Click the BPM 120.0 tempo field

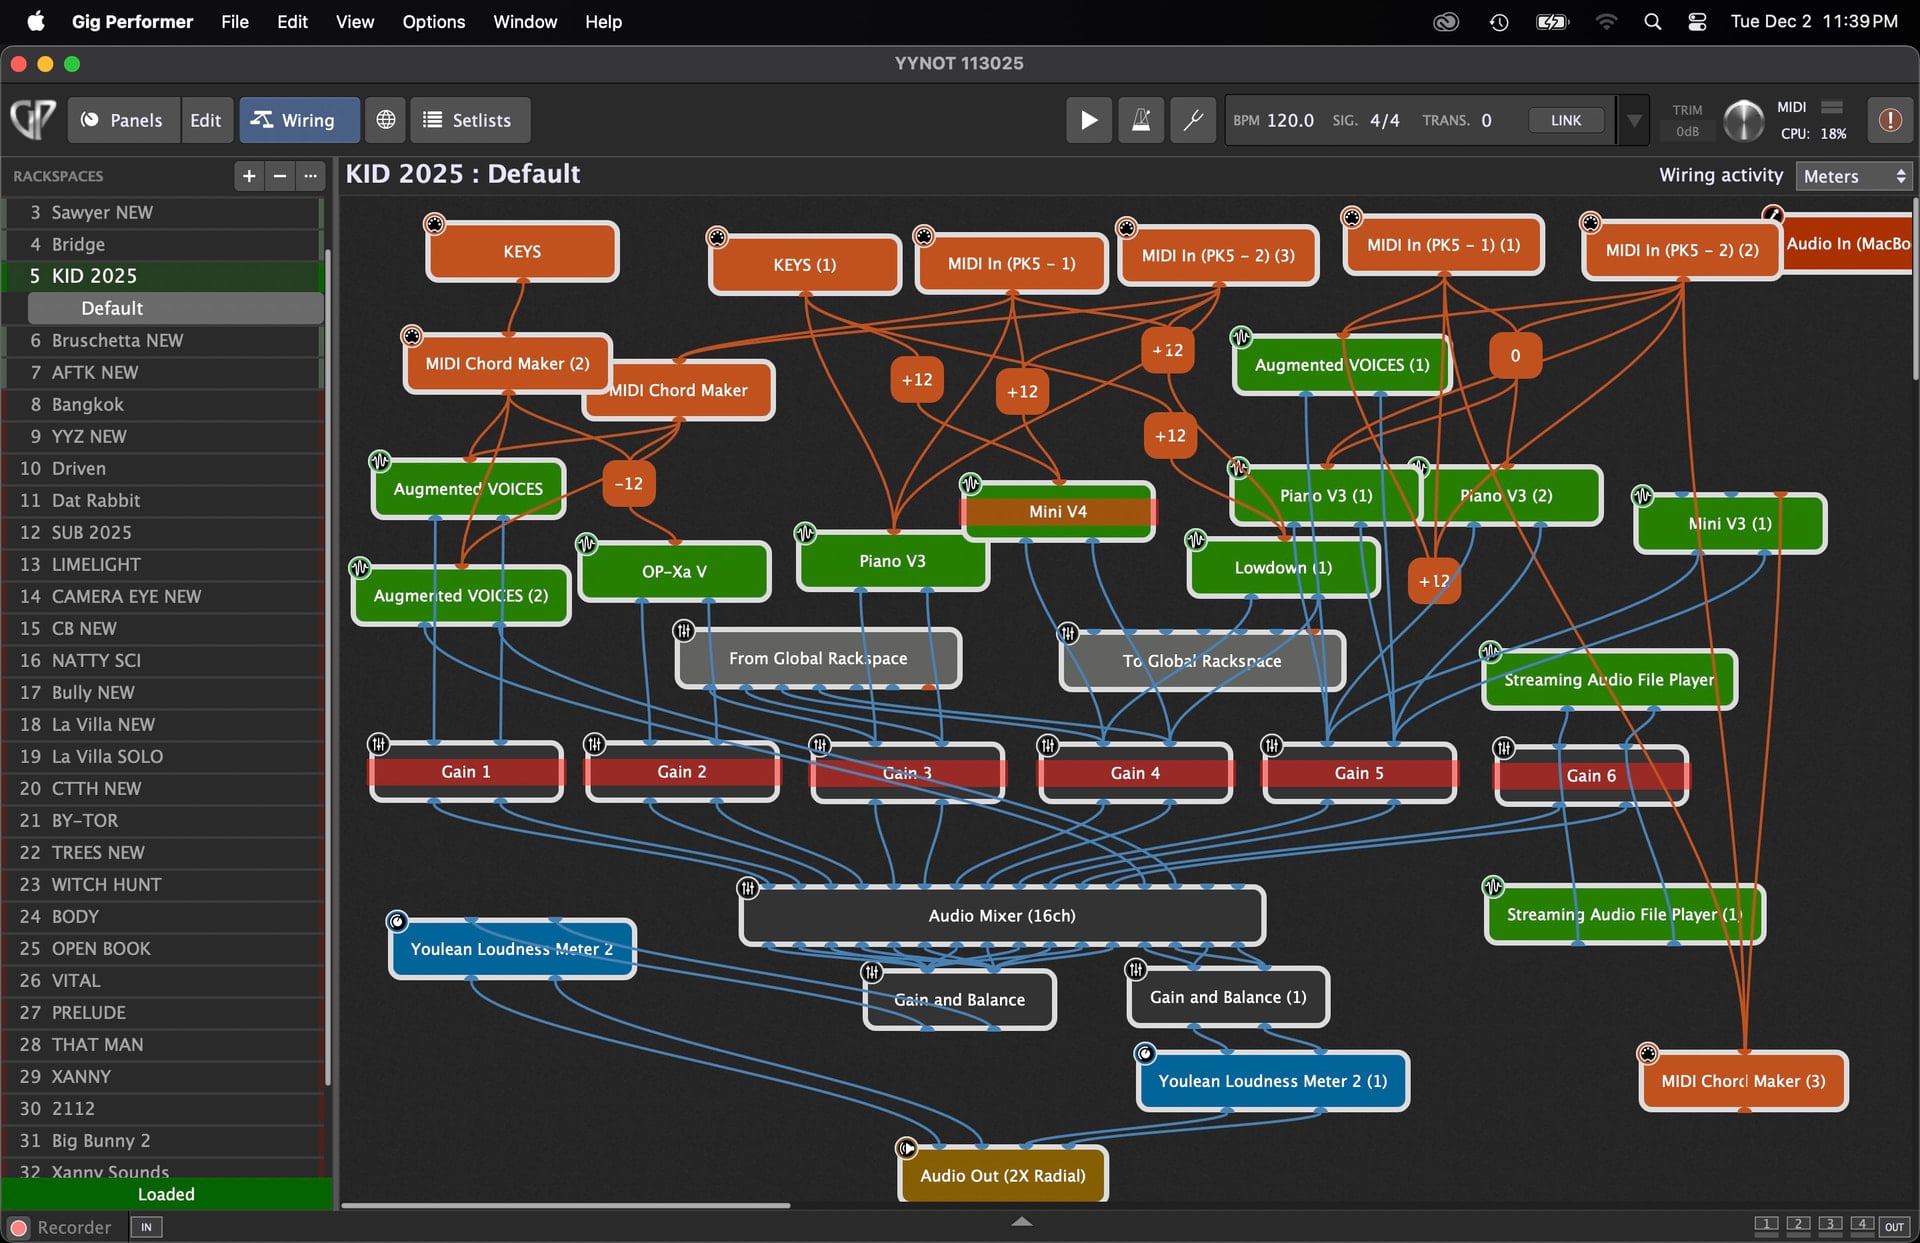click(x=1290, y=120)
